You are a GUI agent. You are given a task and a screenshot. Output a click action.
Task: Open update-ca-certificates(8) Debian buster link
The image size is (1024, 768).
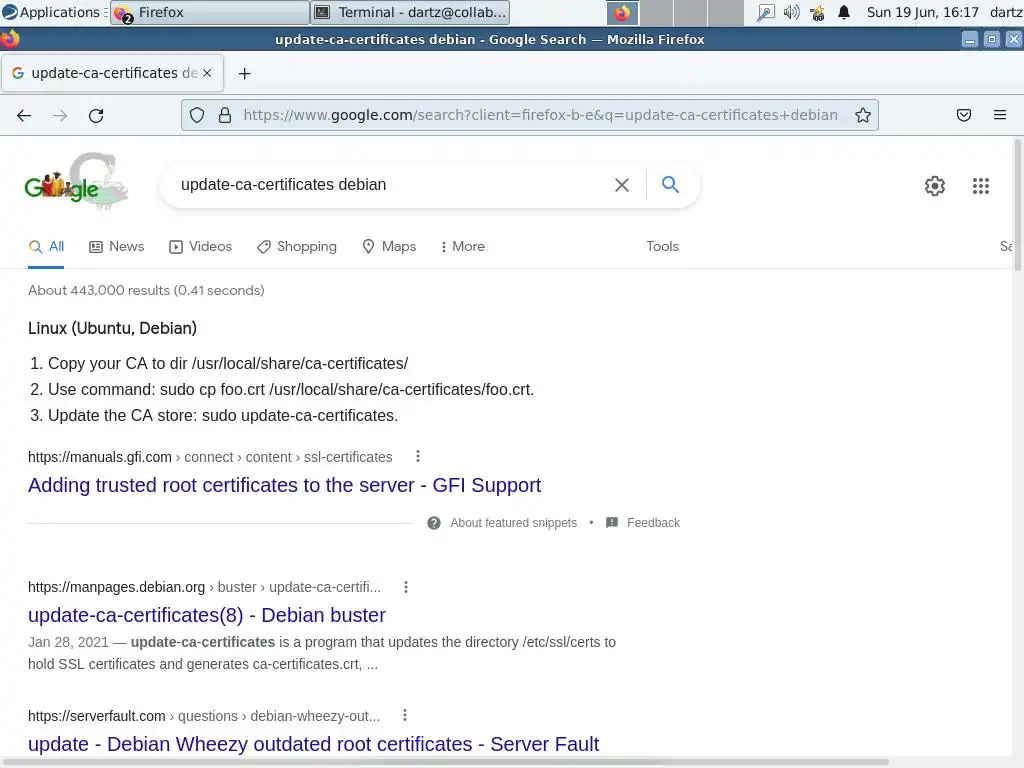coord(207,615)
